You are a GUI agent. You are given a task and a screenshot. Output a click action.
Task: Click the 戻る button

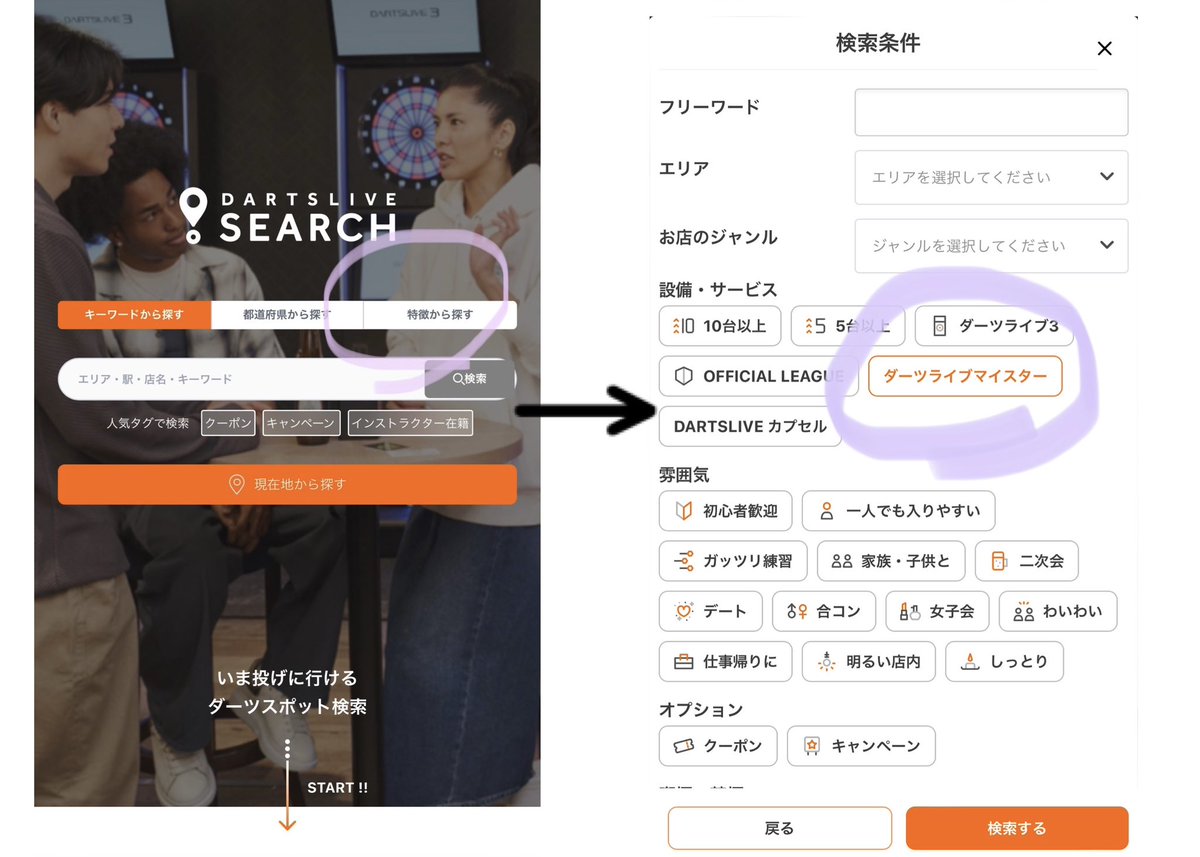click(780, 828)
